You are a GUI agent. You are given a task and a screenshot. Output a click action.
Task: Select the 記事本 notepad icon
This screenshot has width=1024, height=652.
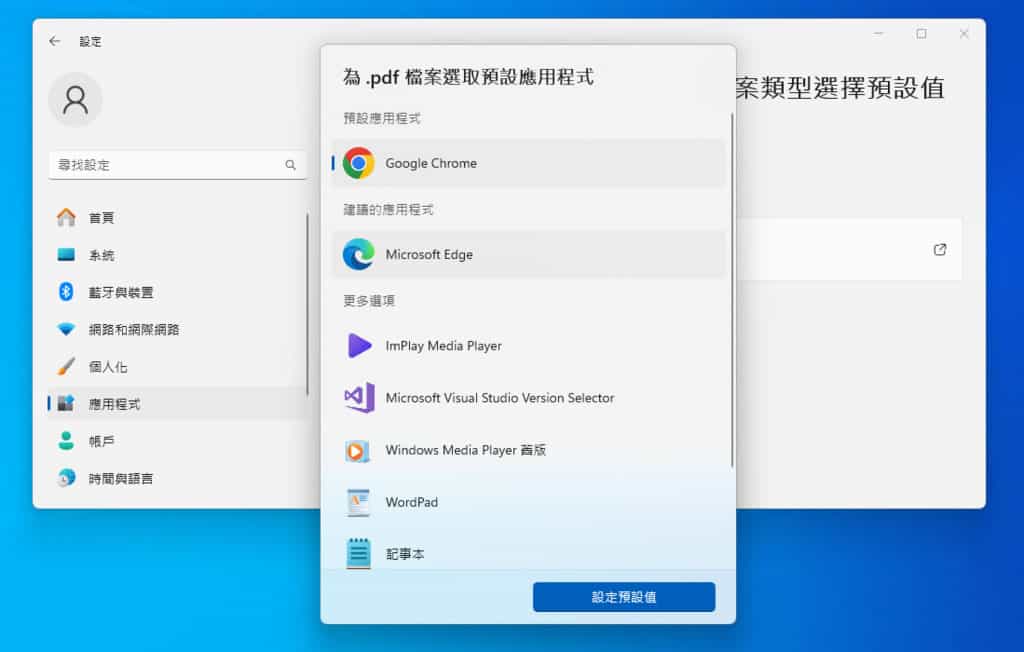click(358, 554)
